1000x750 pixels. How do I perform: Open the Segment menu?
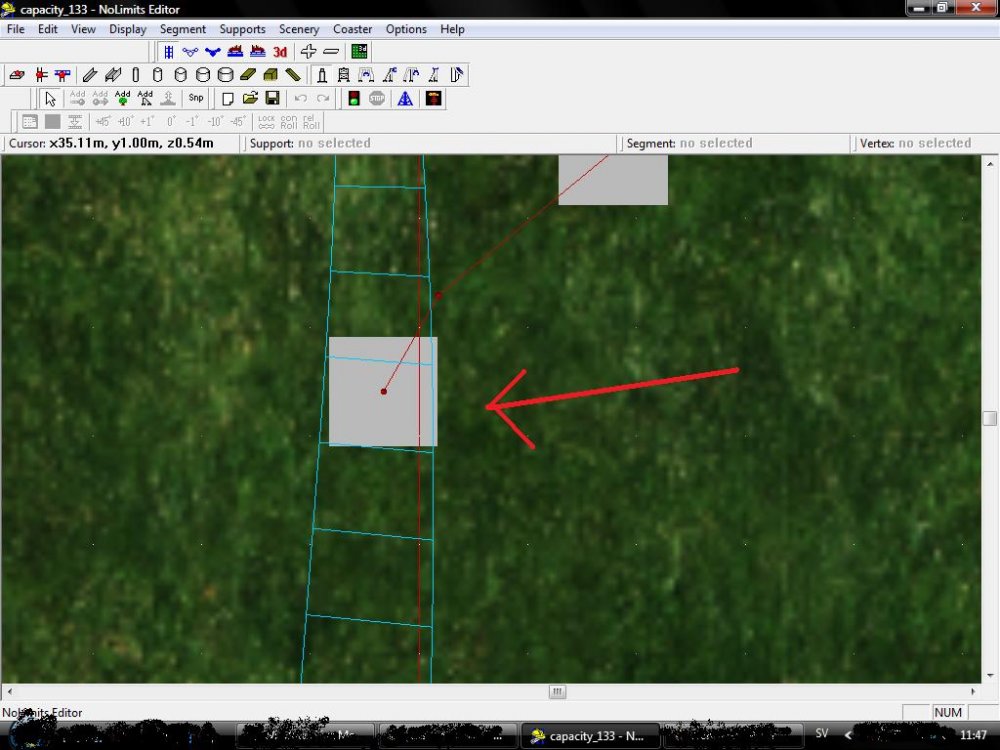[183, 29]
